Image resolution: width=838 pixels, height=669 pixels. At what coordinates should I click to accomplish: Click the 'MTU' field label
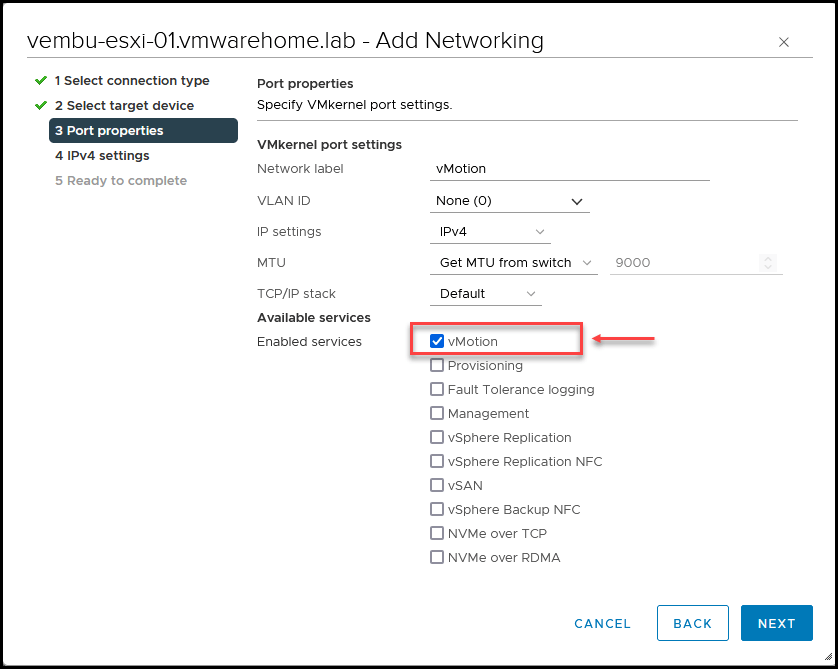click(x=271, y=263)
